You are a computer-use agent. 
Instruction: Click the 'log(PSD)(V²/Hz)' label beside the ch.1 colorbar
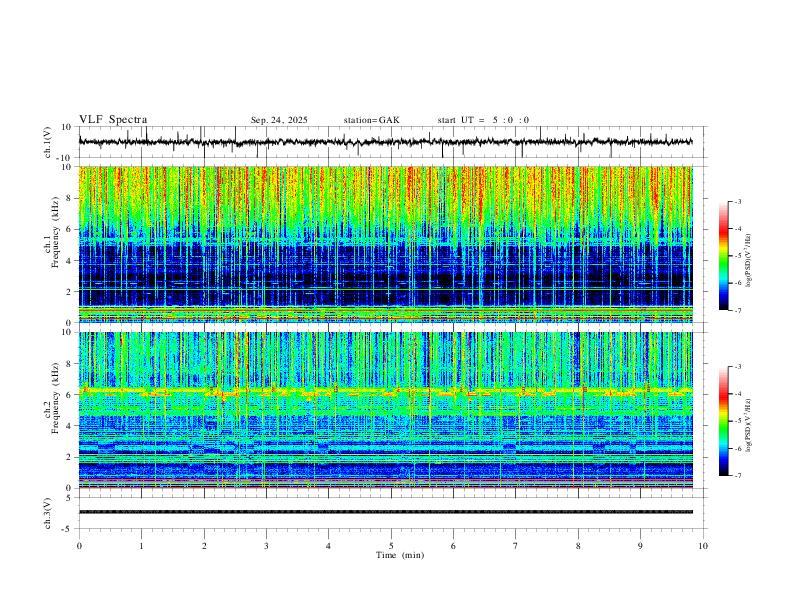pyautogui.click(x=749, y=261)
